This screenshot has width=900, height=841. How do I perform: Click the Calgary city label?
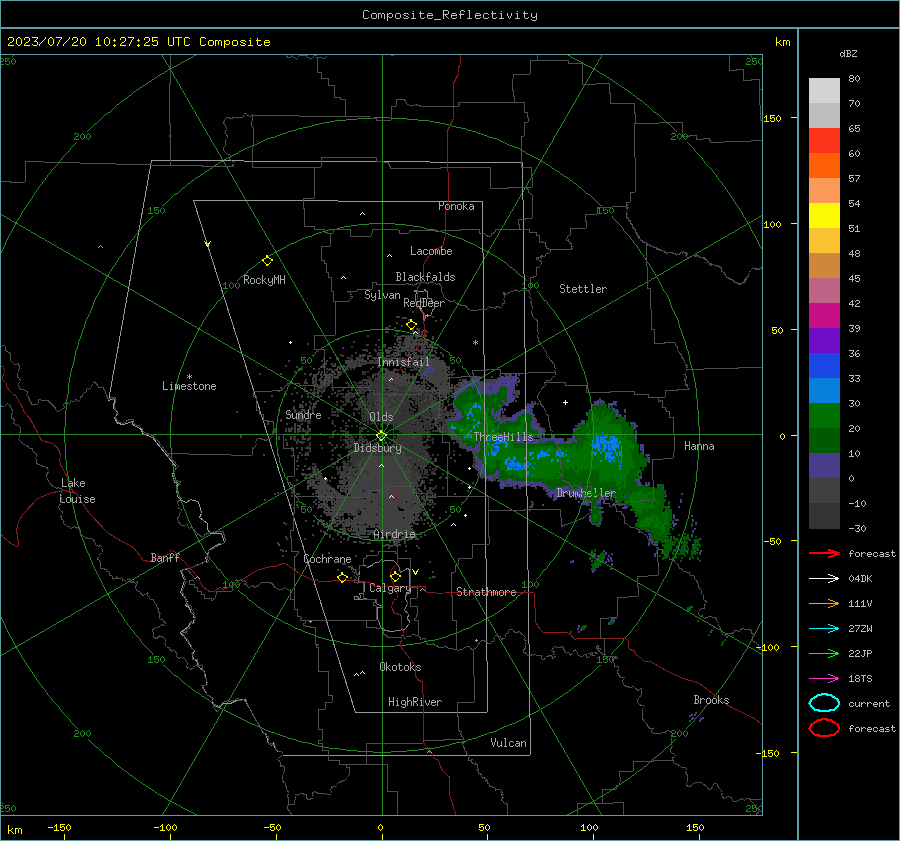point(390,588)
